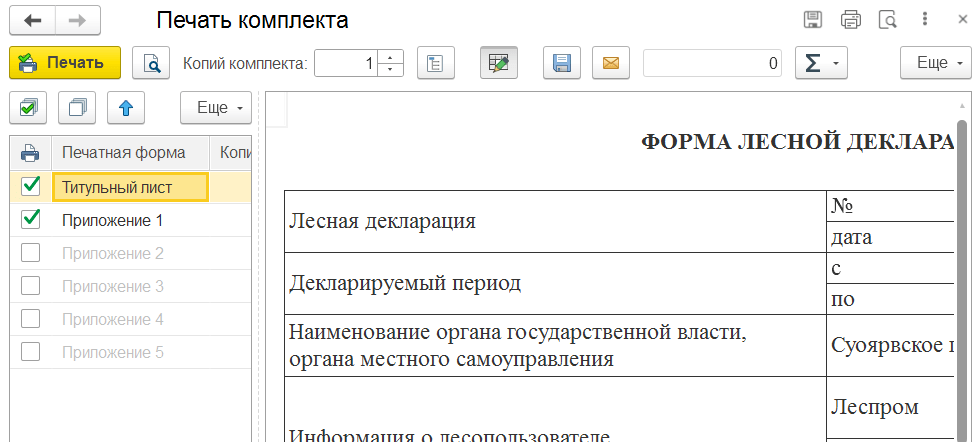Image resolution: width=979 pixels, height=442 pixels.
Task: Select the Приложение 4 row
Action: (x=130, y=320)
